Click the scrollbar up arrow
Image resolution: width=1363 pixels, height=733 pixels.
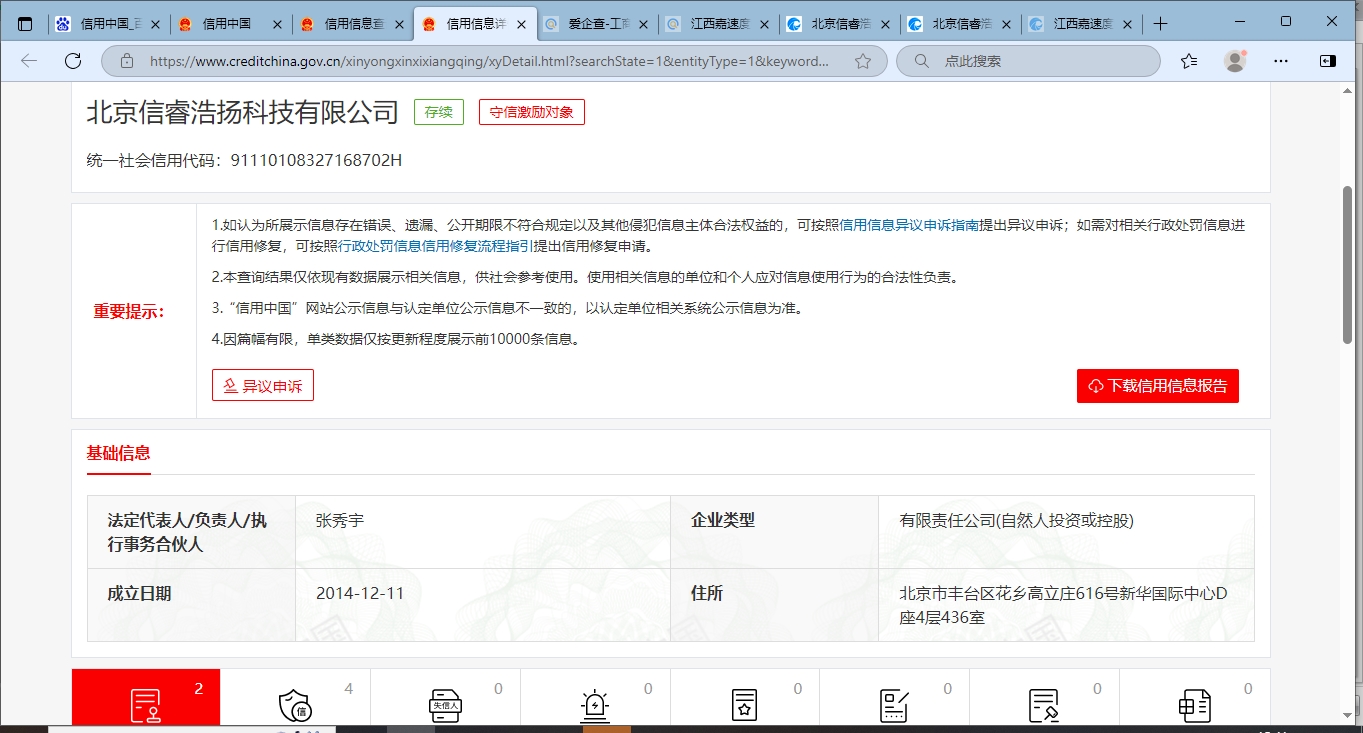1347,90
